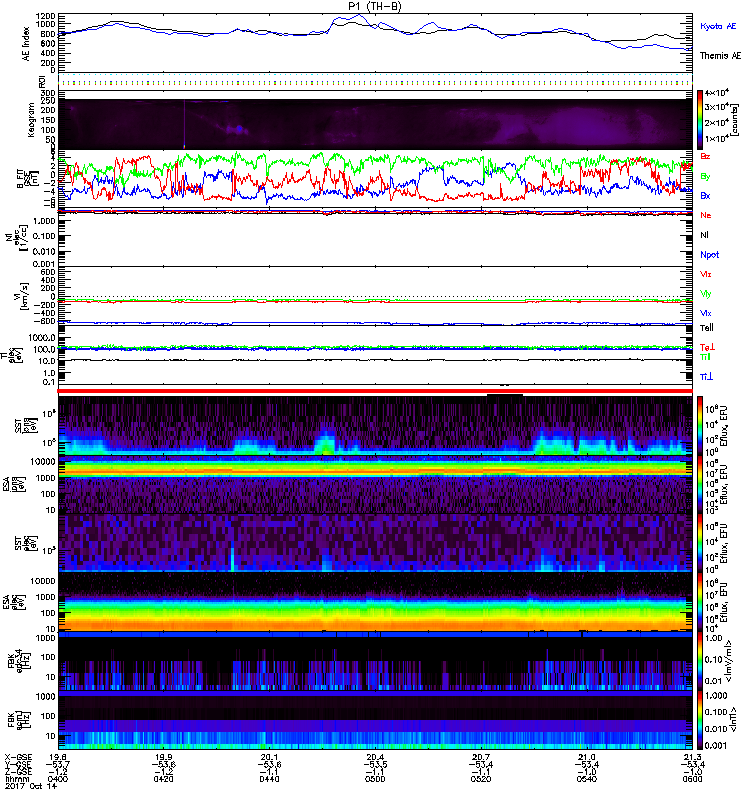The height and width of the screenshot is (800, 750).
Task: Click the 0400 time tick label
Action: tap(58, 779)
